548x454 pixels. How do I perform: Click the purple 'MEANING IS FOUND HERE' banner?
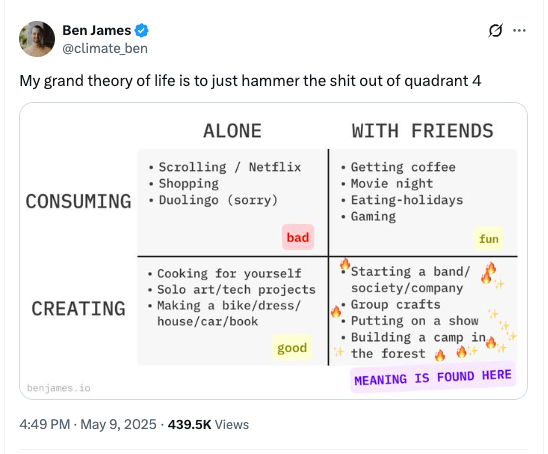click(433, 377)
